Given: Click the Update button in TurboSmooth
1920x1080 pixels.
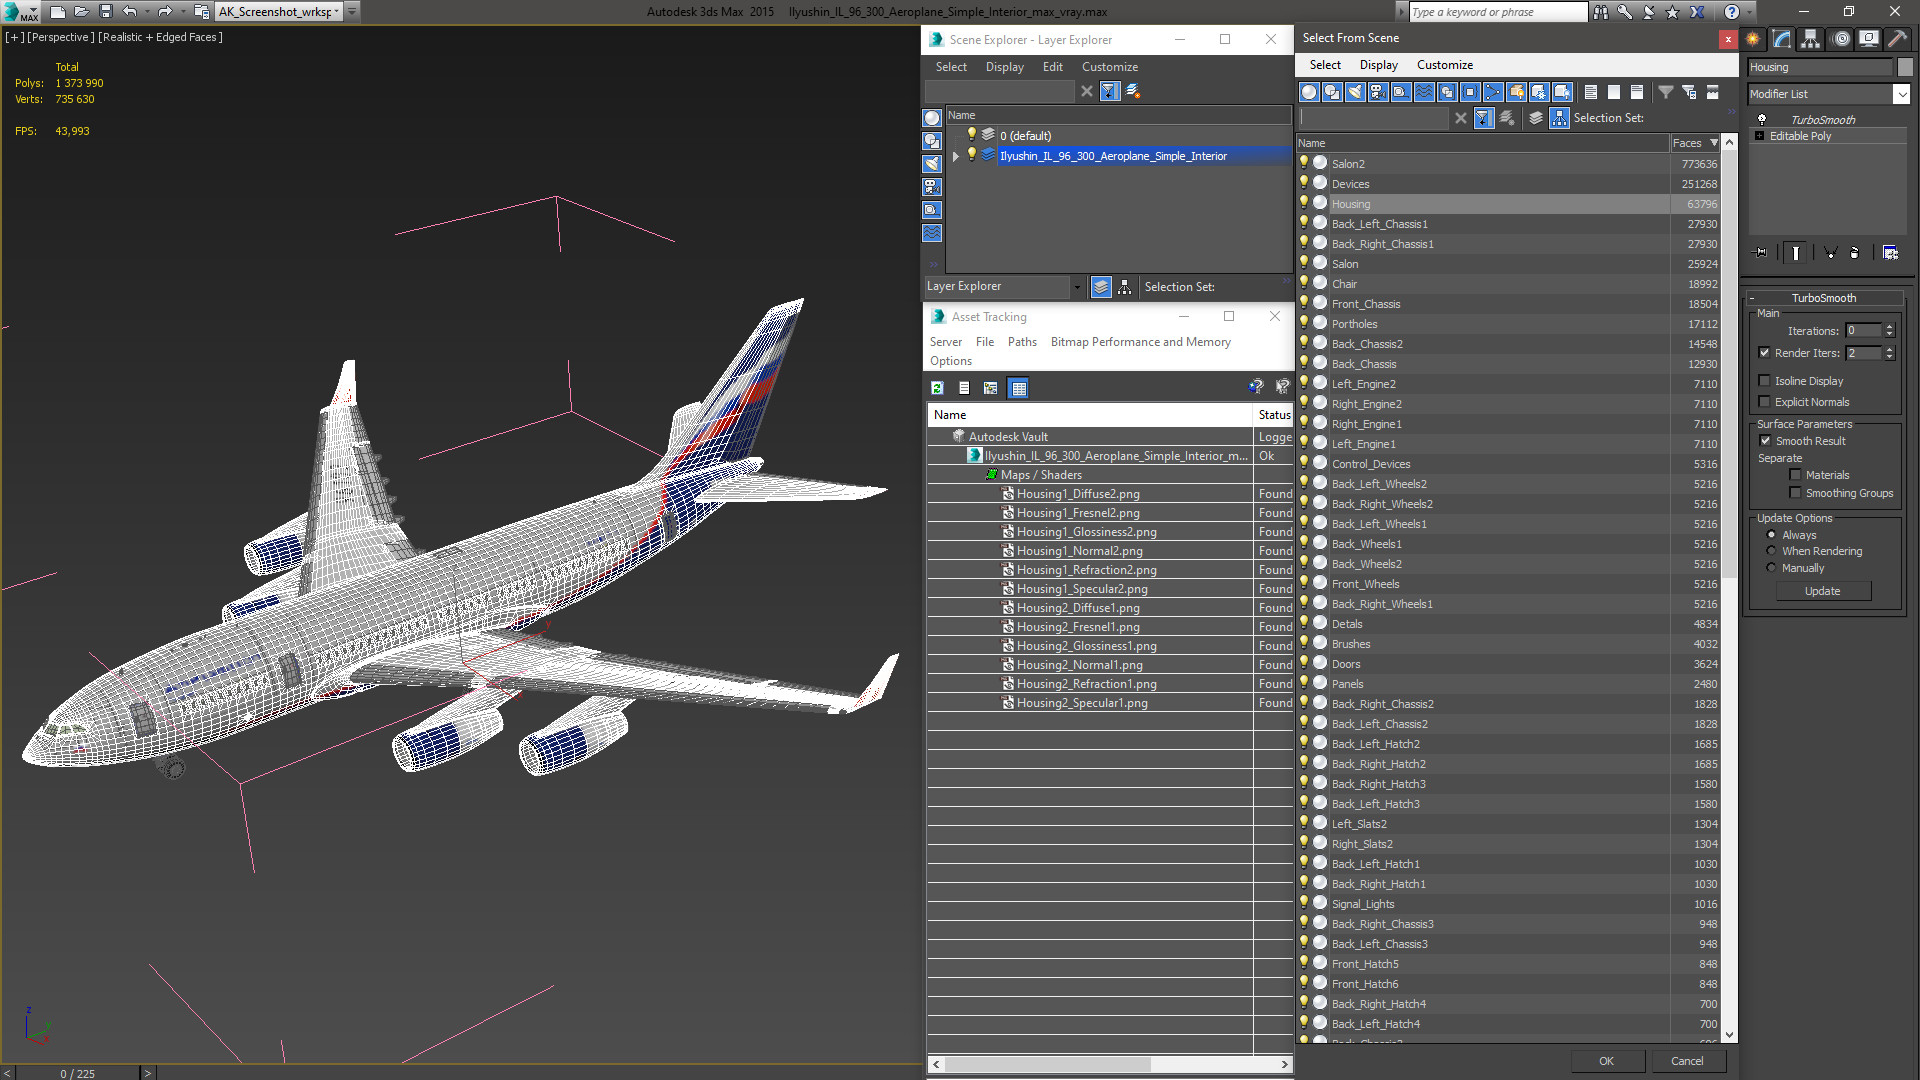Looking at the screenshot, I should [x=1822, y=591].
